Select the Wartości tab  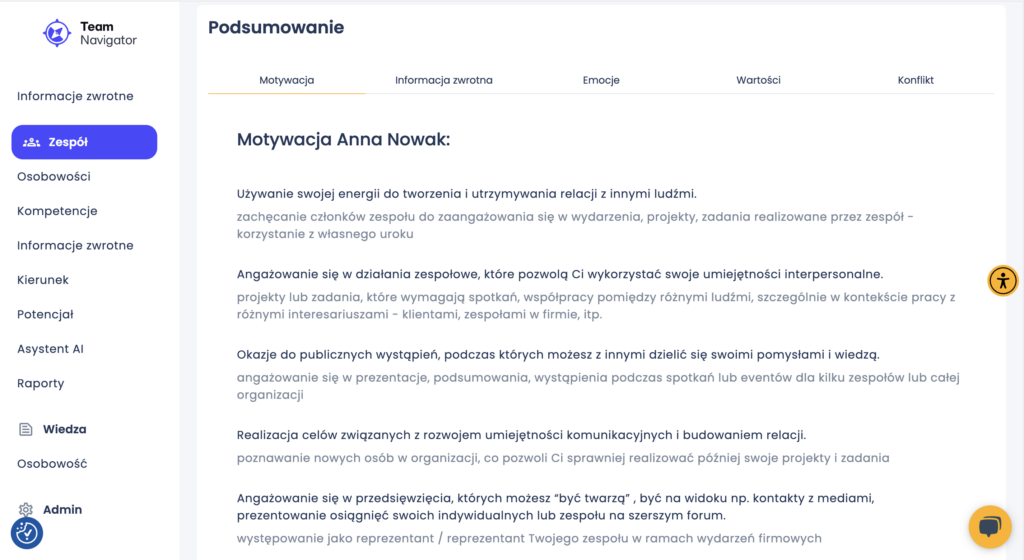pos(758,80)
